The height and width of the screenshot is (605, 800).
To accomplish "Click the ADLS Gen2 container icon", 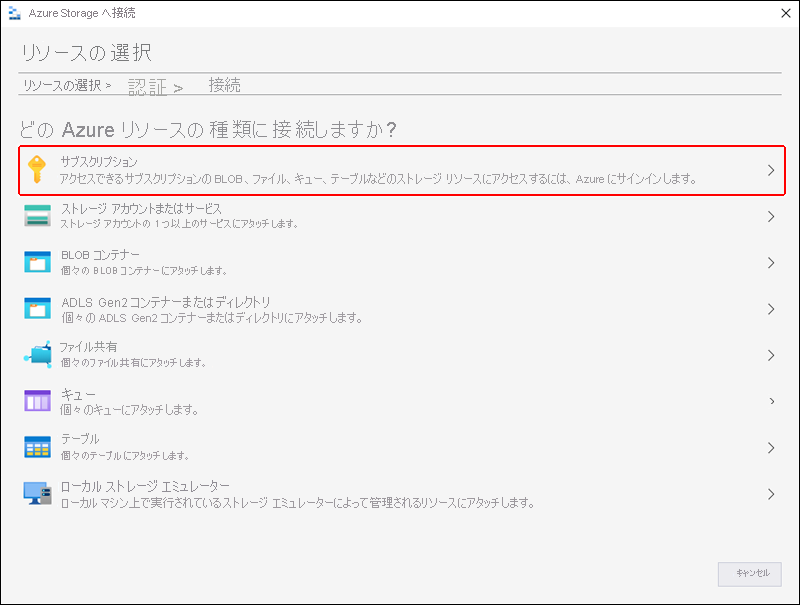I will click(37, 309).
